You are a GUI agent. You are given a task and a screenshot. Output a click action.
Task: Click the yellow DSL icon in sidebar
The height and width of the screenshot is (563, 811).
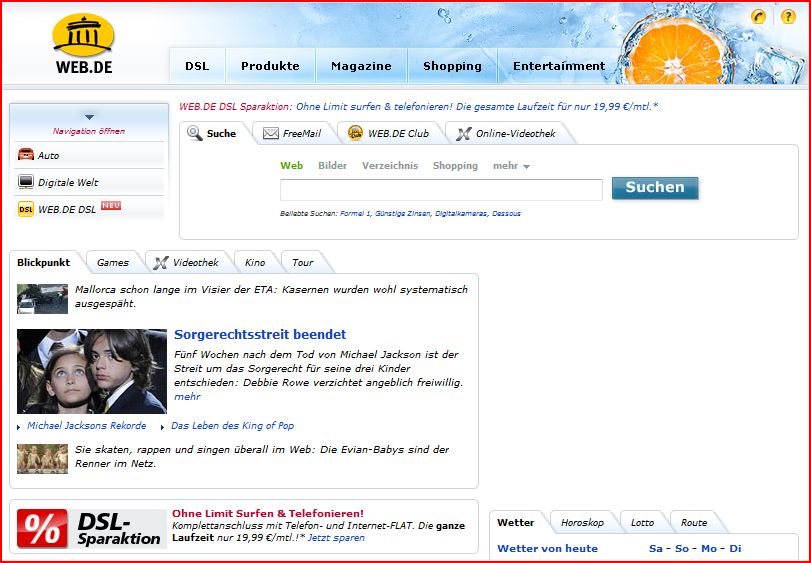(x=26, y=209)
